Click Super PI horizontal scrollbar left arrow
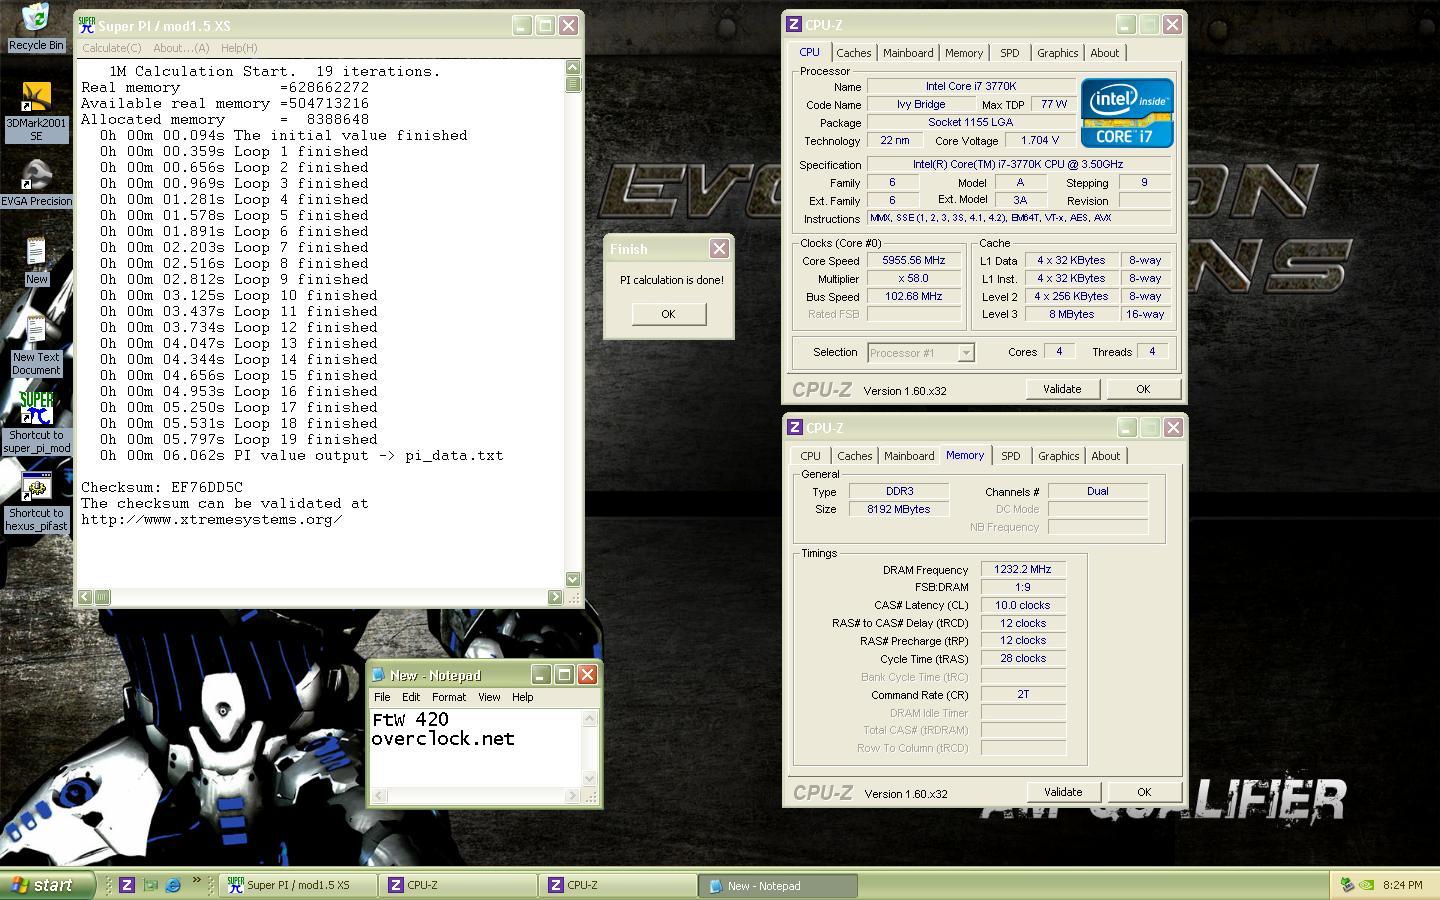 [85, 597]
